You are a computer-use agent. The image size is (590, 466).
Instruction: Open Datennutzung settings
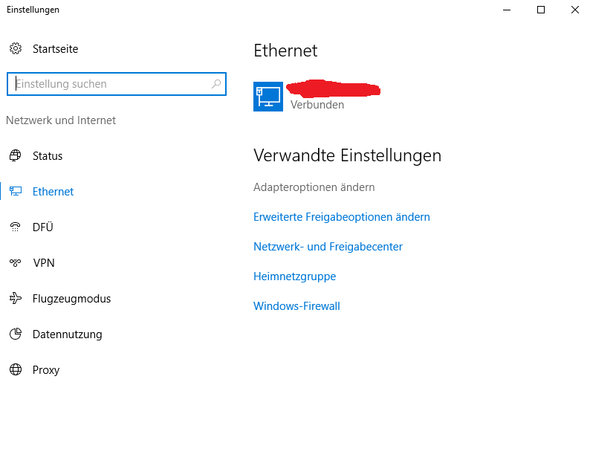(x=67, y=334)
